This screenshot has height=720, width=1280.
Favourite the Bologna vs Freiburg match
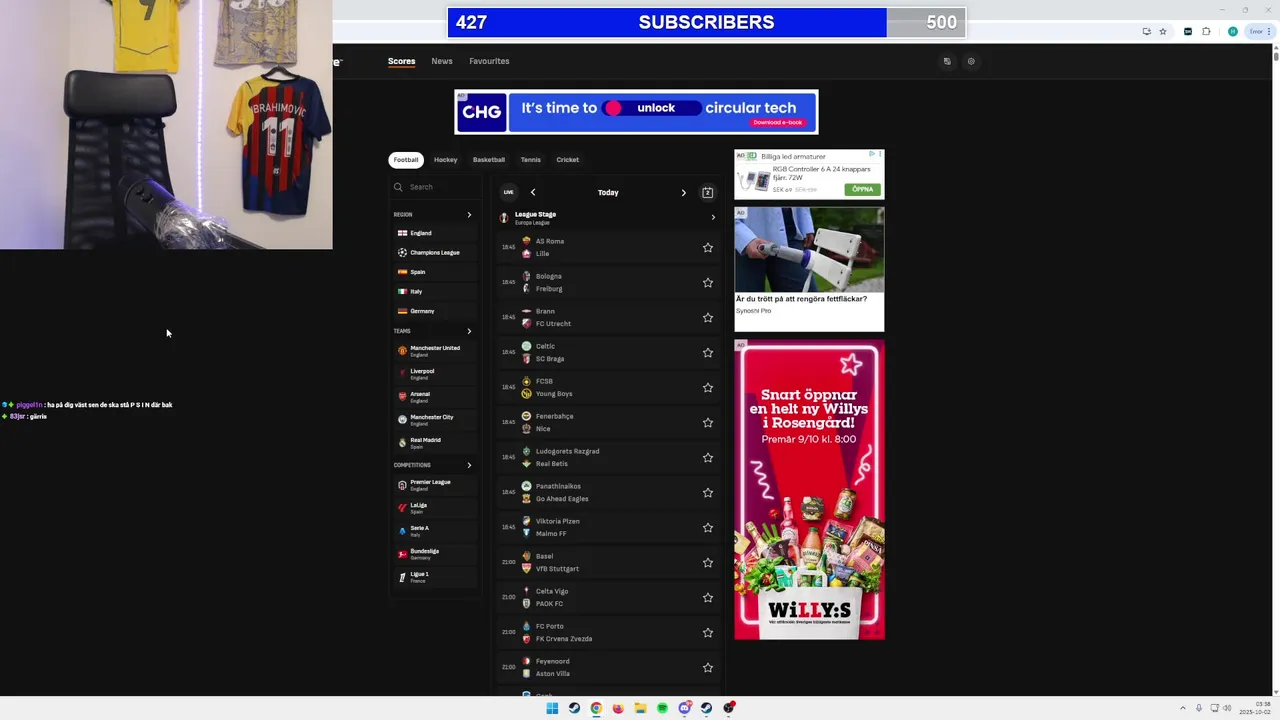pyautogui.click(x=707, y=282)
